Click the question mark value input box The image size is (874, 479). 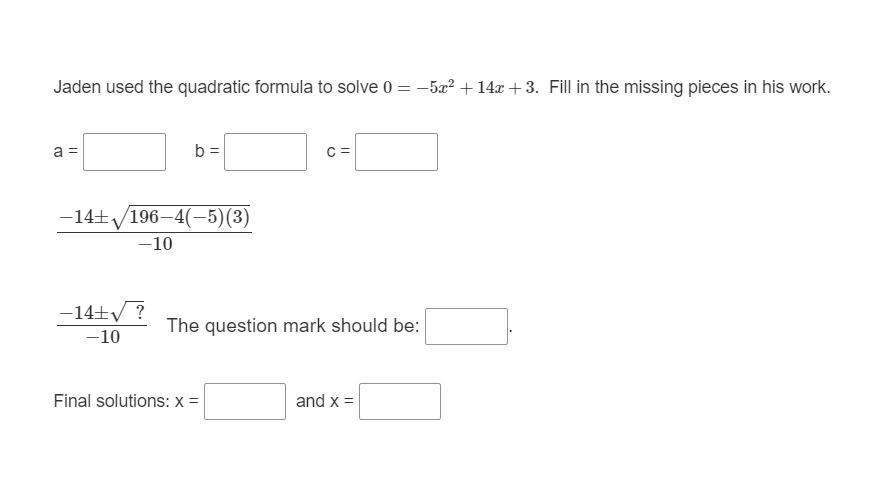click(x=467, y=326)
